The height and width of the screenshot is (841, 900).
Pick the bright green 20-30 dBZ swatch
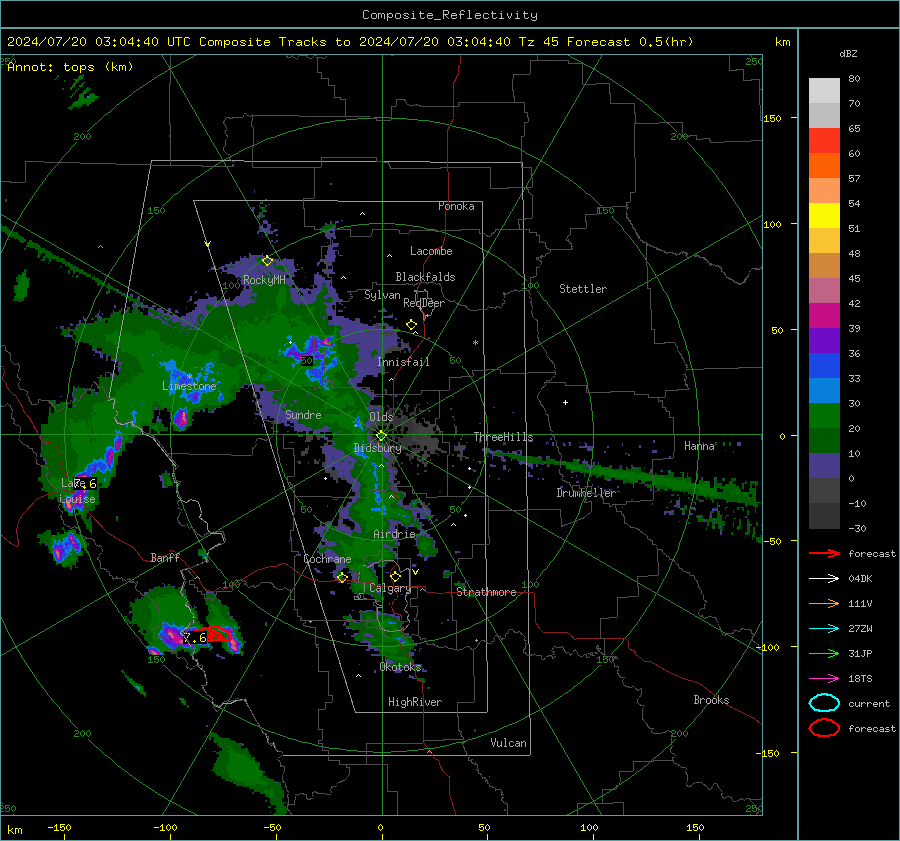pyautogui.click(x=824, y=416)
